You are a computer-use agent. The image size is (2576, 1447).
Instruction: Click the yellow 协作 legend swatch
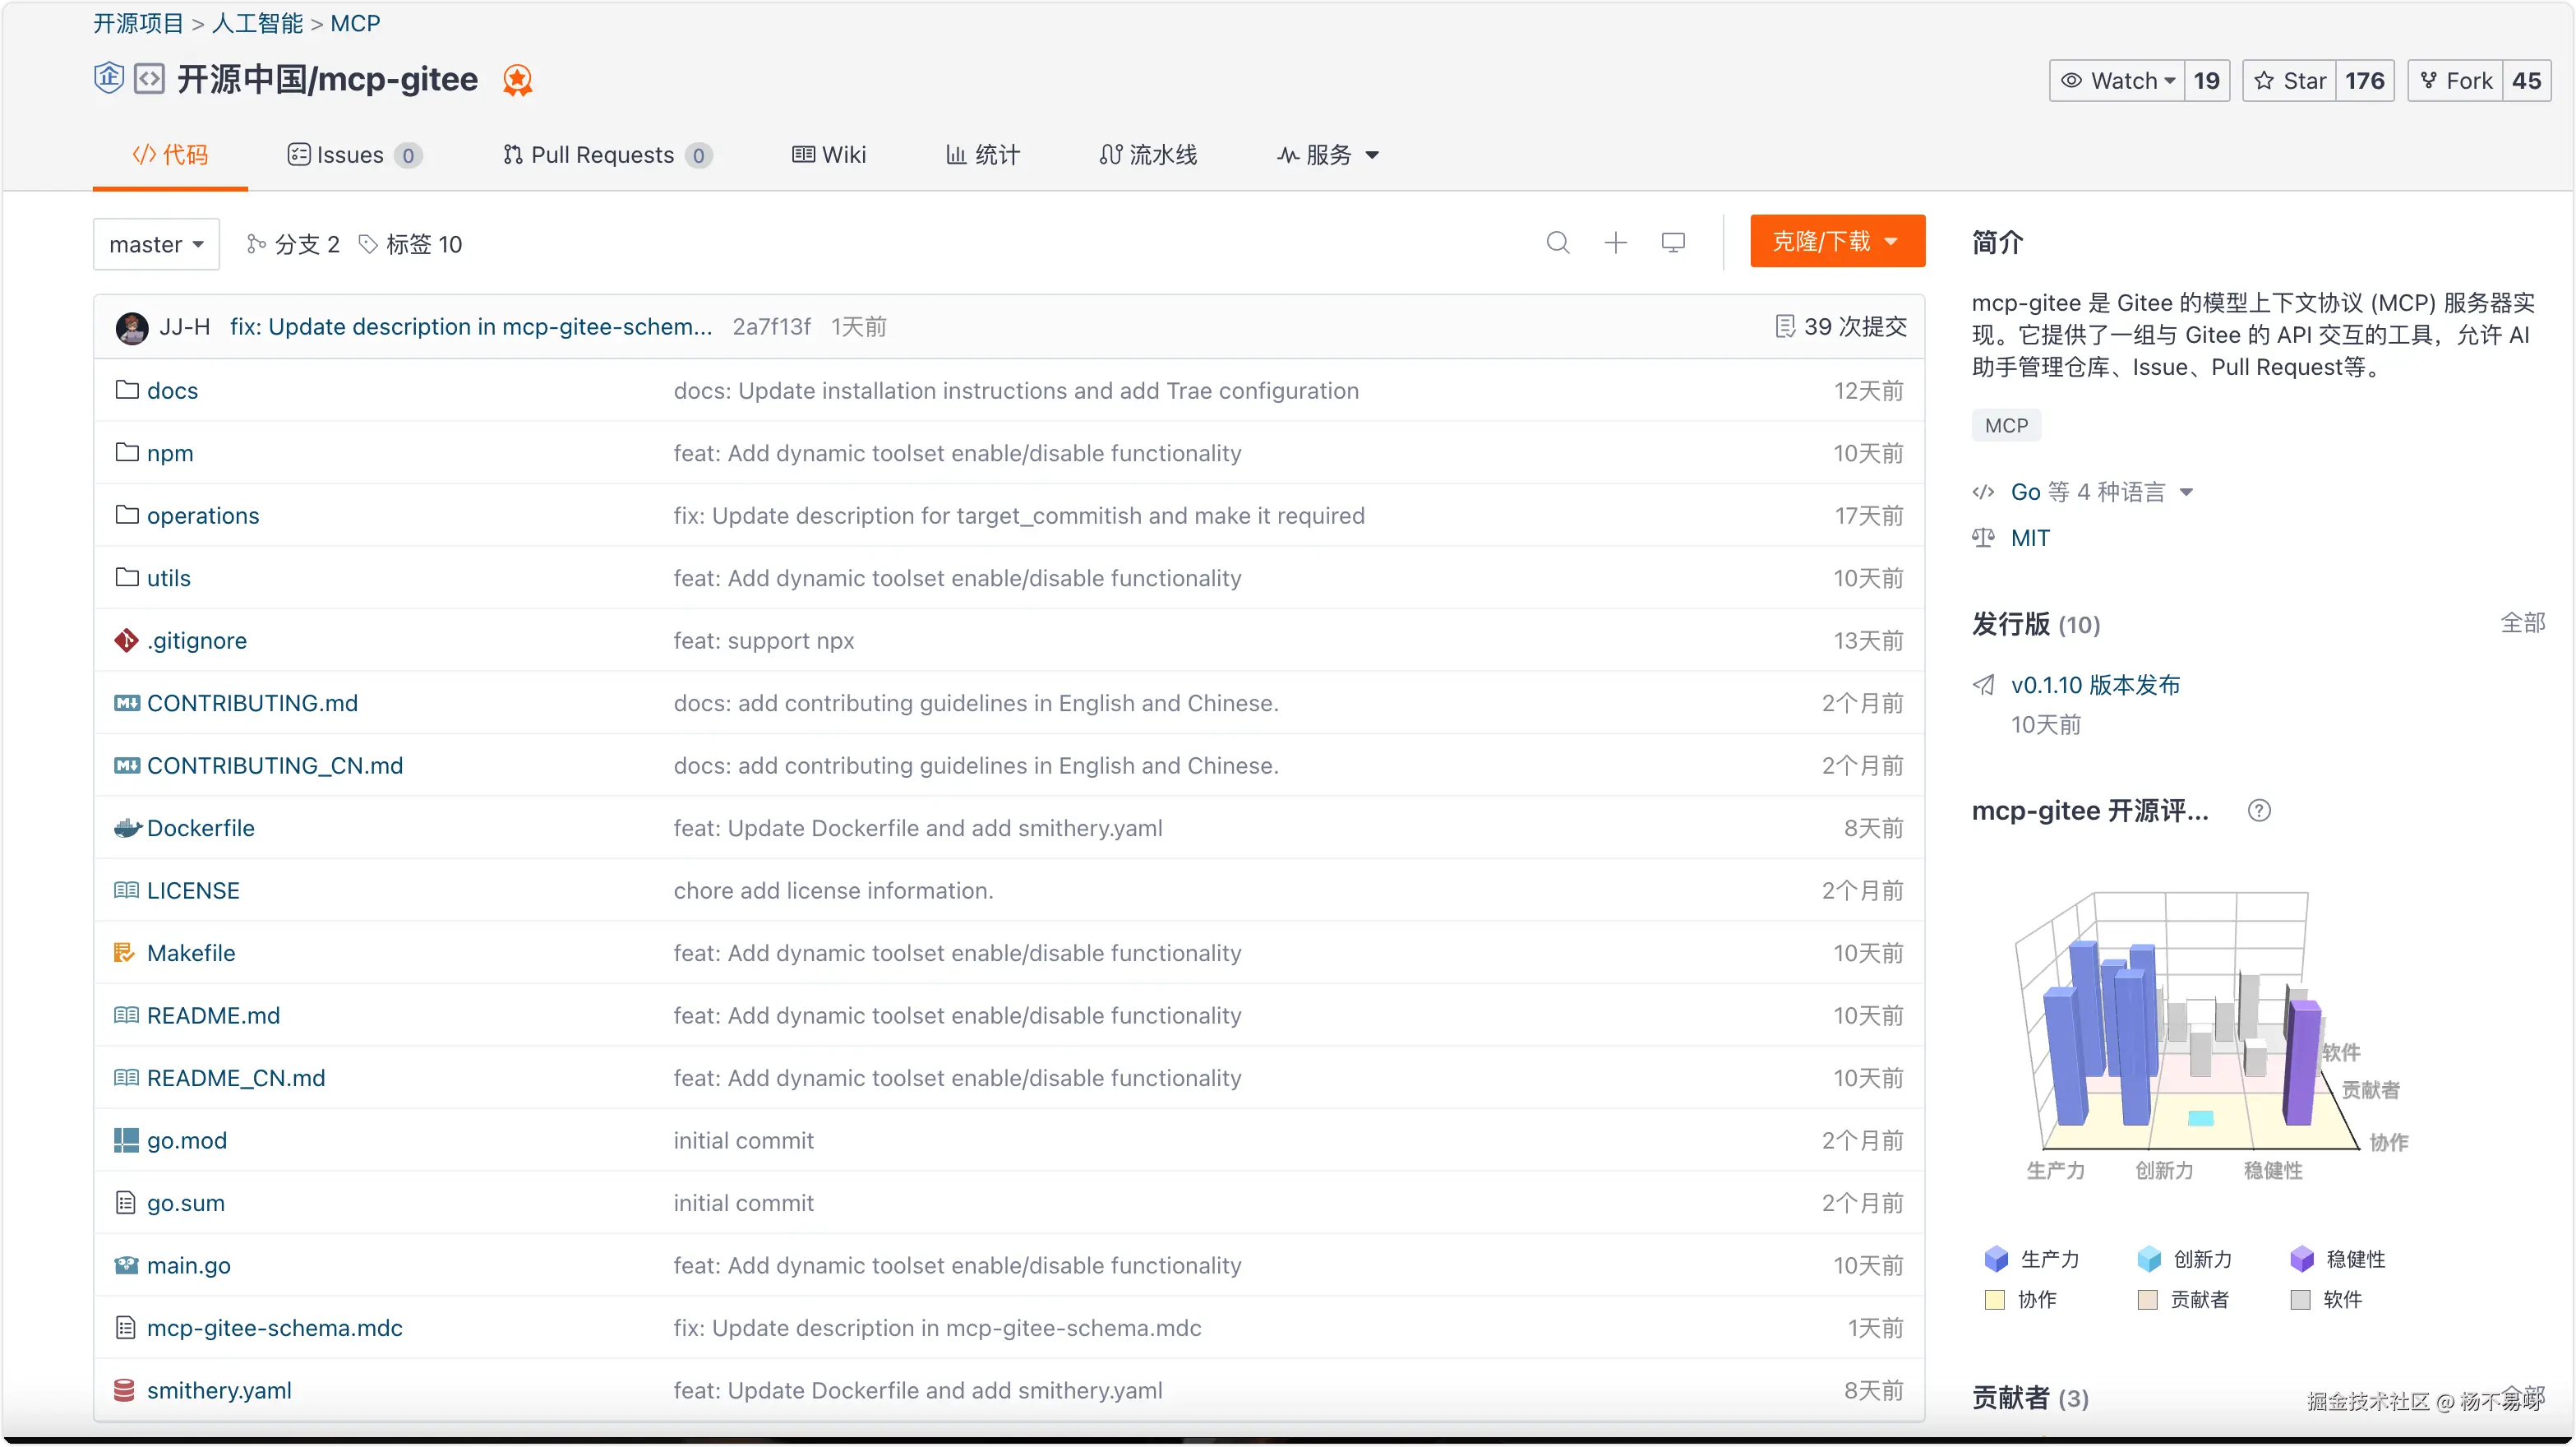click(1995, 1300)
